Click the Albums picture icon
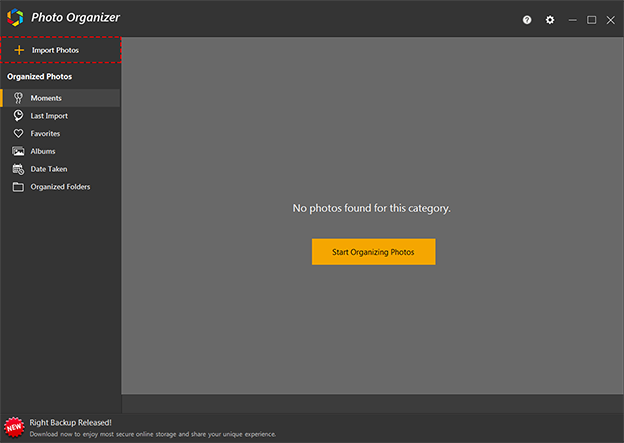Image resolution: width=624 pixels, height=443 pixels. tap(18, 151)
